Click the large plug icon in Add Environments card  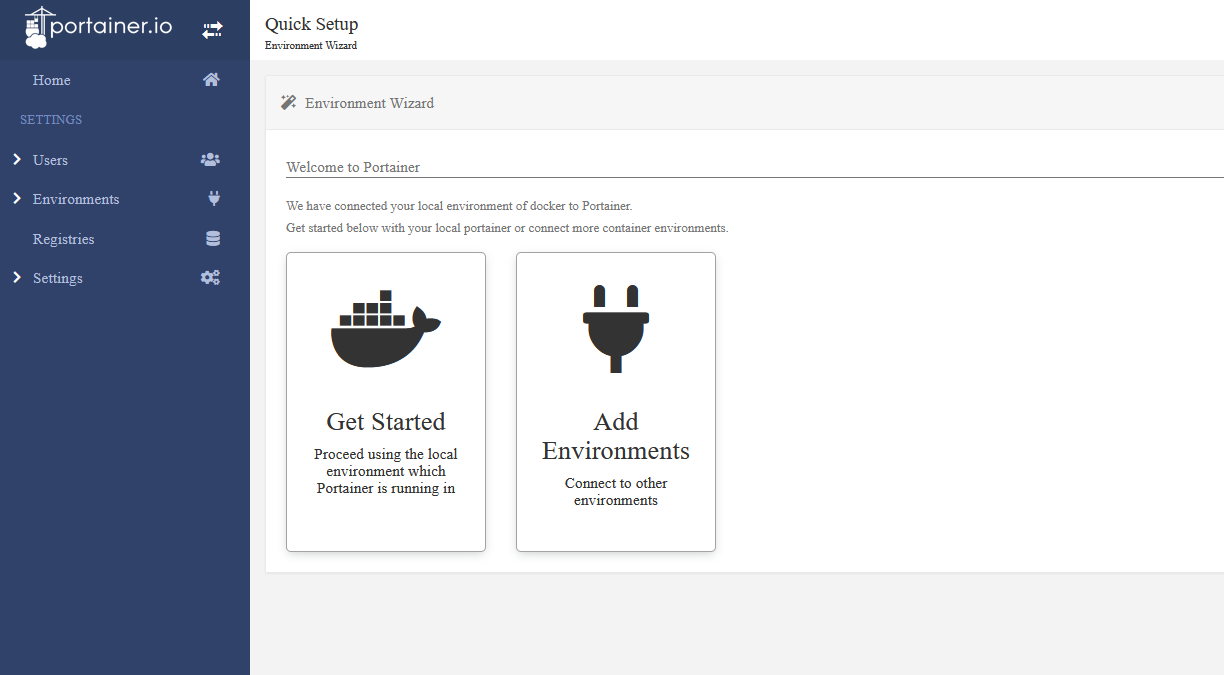[616, 329]
